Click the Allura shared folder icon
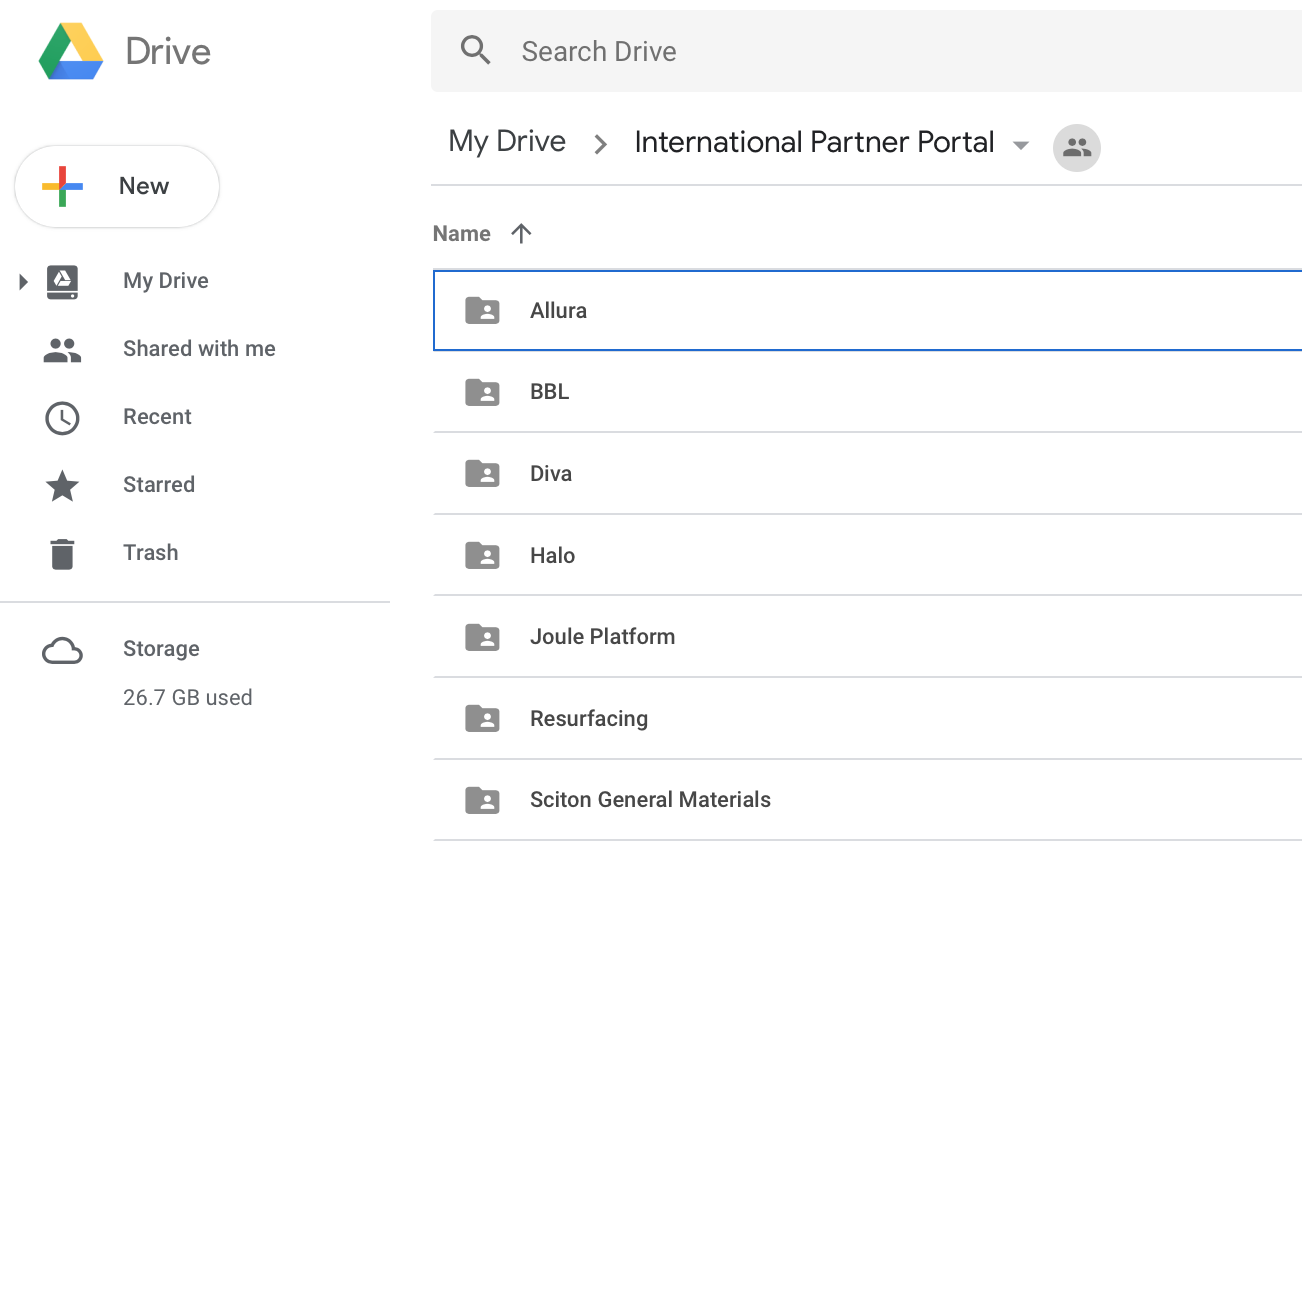 tap(482, 311)
